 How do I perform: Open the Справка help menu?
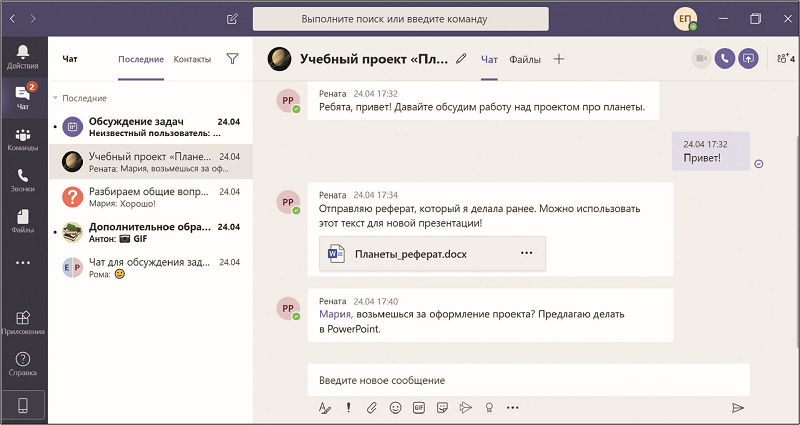point(23,364)
